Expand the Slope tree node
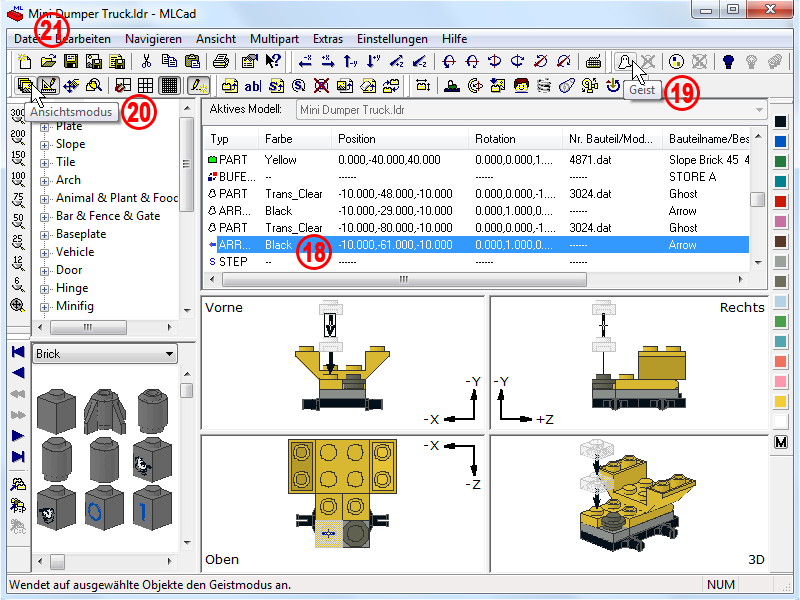The width and height of the screenshot is (800, 600). coord(44,145)
